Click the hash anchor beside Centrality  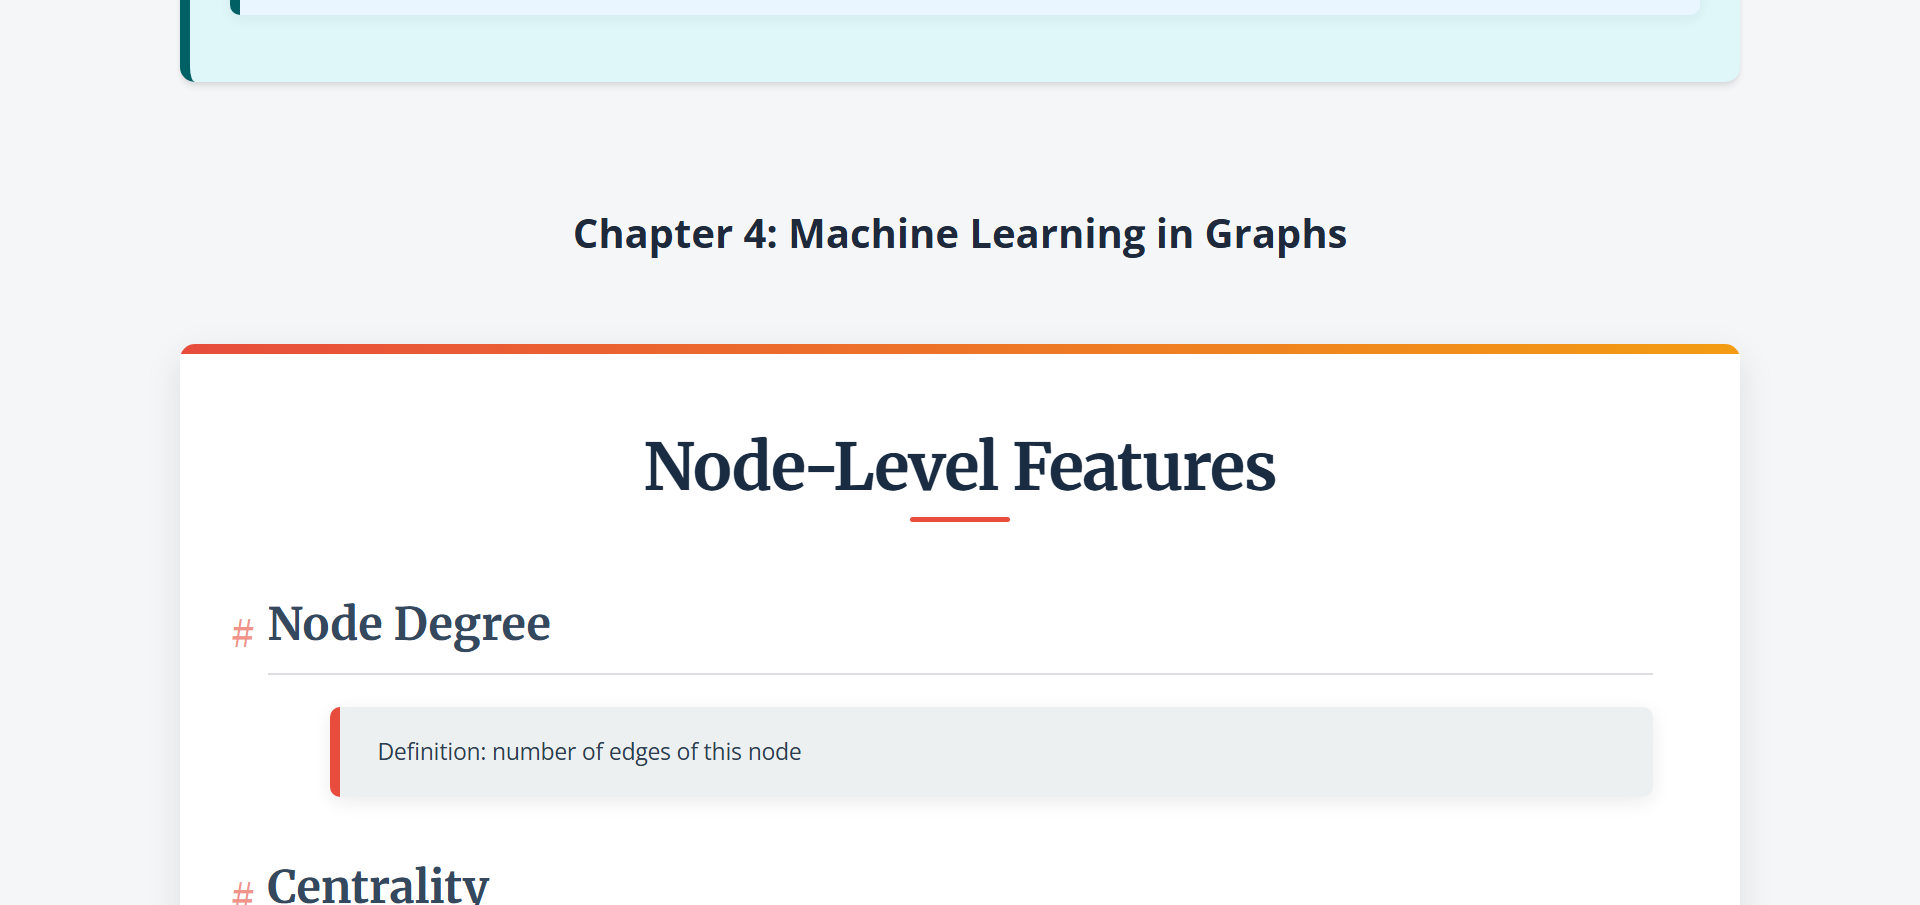pyautogui.click(x=242, y=891)
